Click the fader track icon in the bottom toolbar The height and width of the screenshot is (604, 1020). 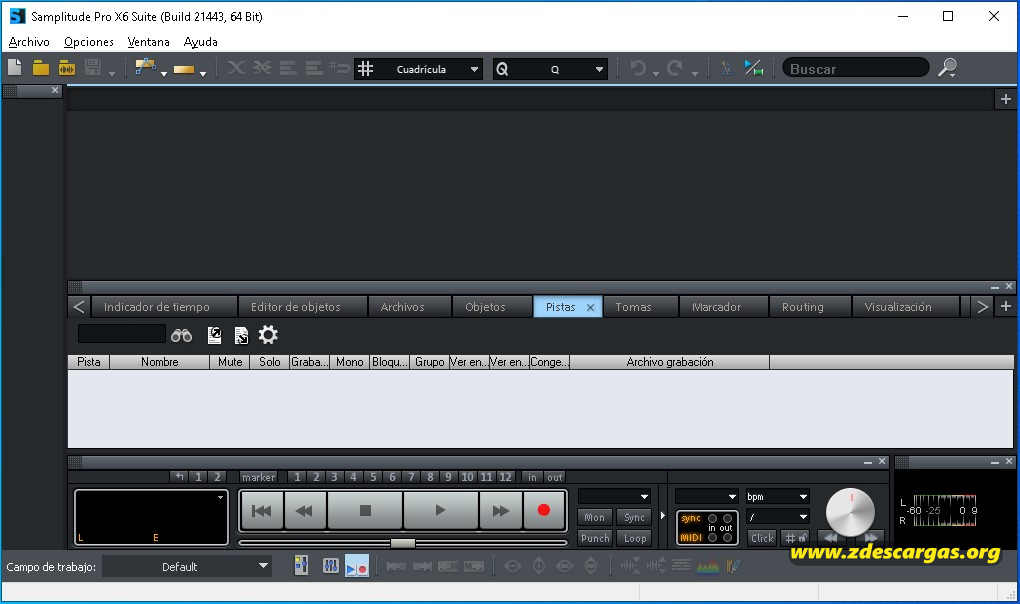click(x=330, y=566)
